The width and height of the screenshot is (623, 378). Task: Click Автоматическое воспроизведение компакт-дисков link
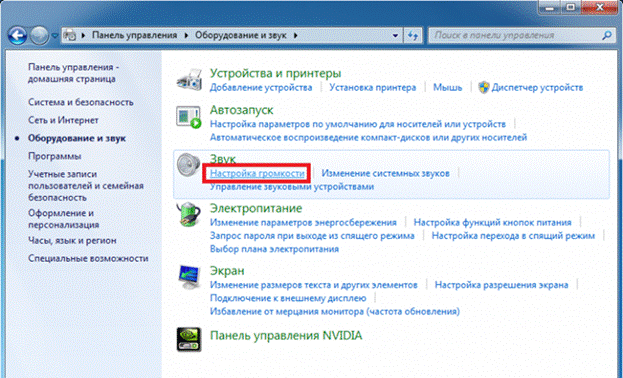(x=368, y=138)
